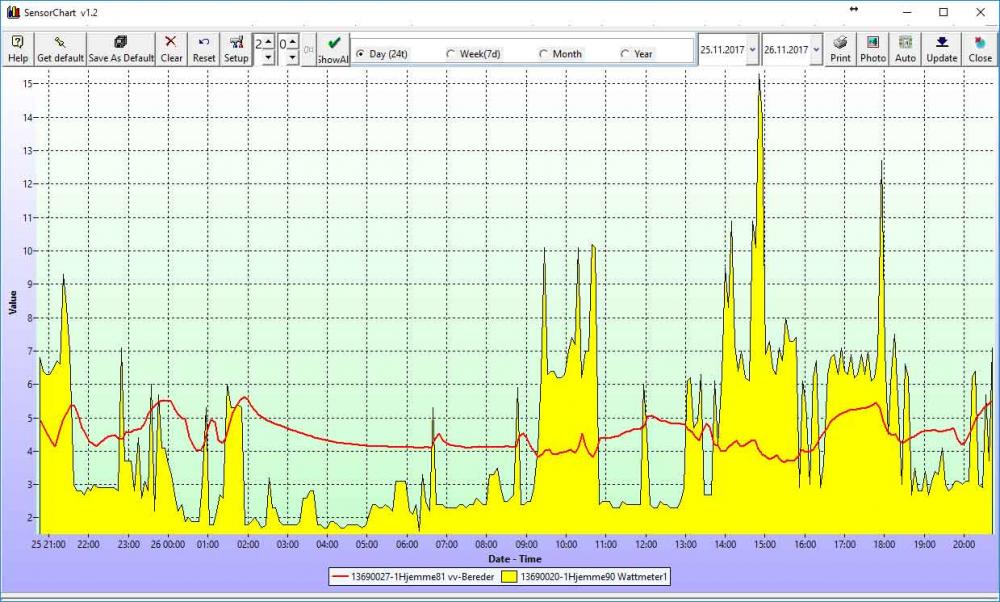Click the ShowAll checkmark button

point(333,49)
